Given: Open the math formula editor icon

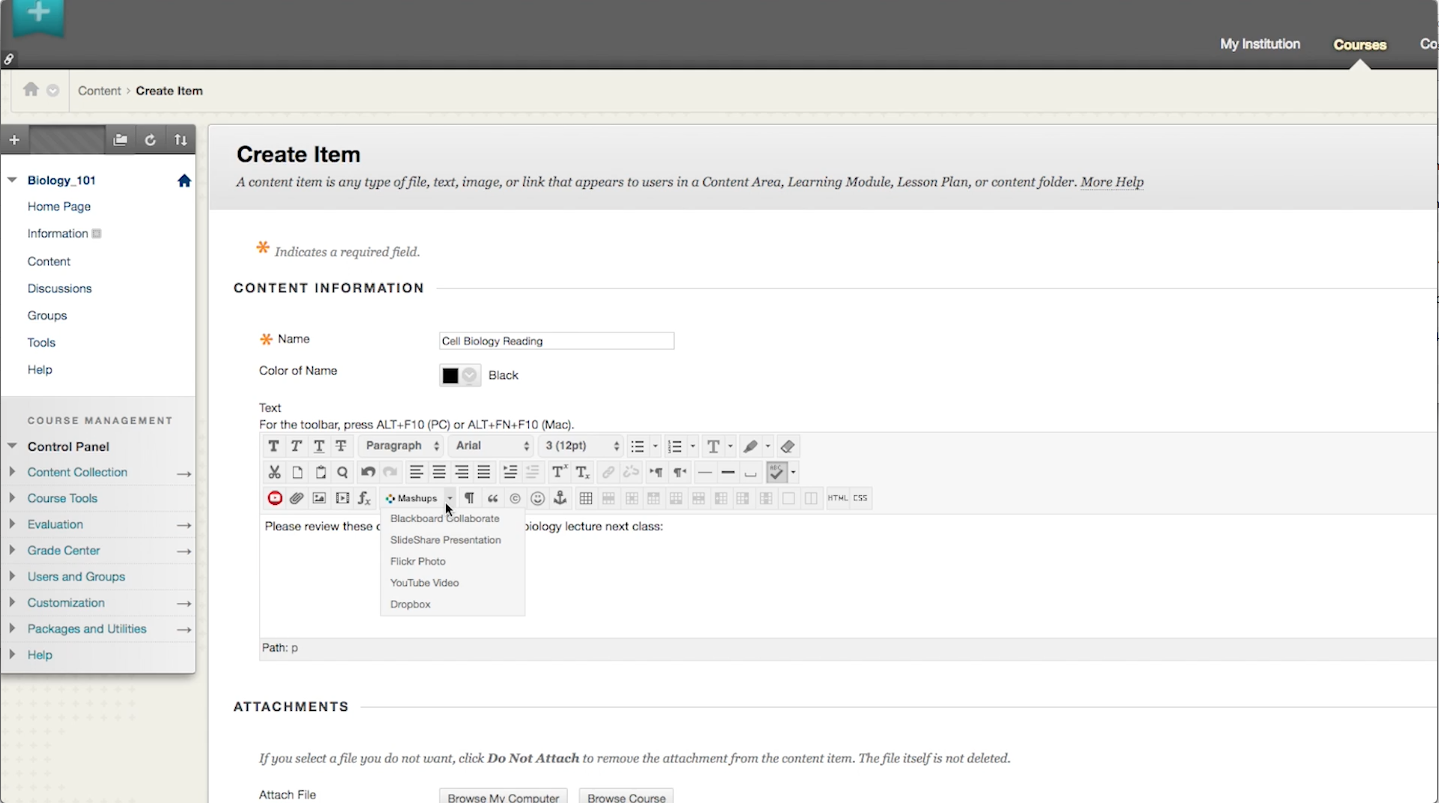Looking at the screenshot, I should pyautogui.click(x=365, y=498).
